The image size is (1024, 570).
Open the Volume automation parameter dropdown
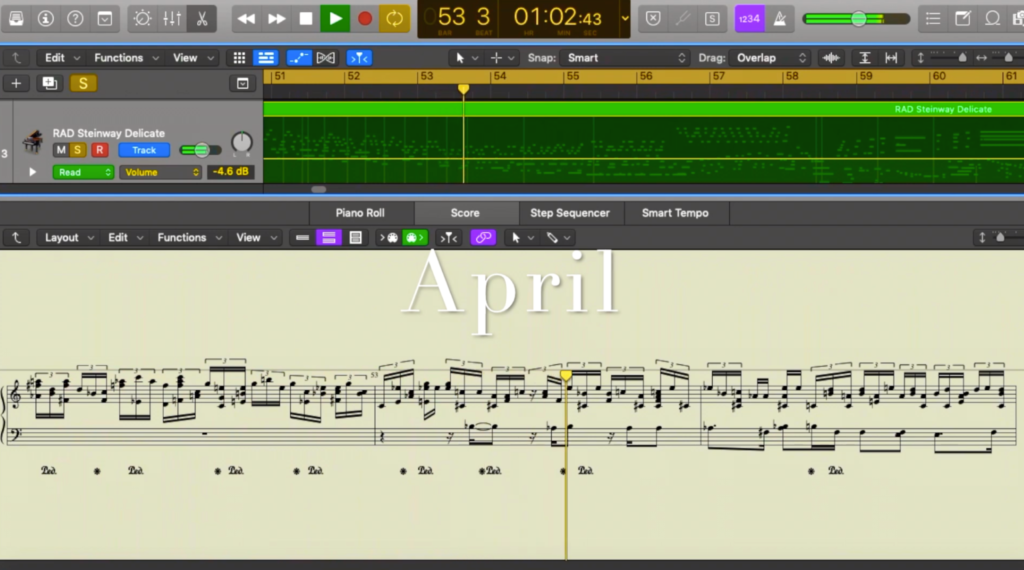coord(161,172)
